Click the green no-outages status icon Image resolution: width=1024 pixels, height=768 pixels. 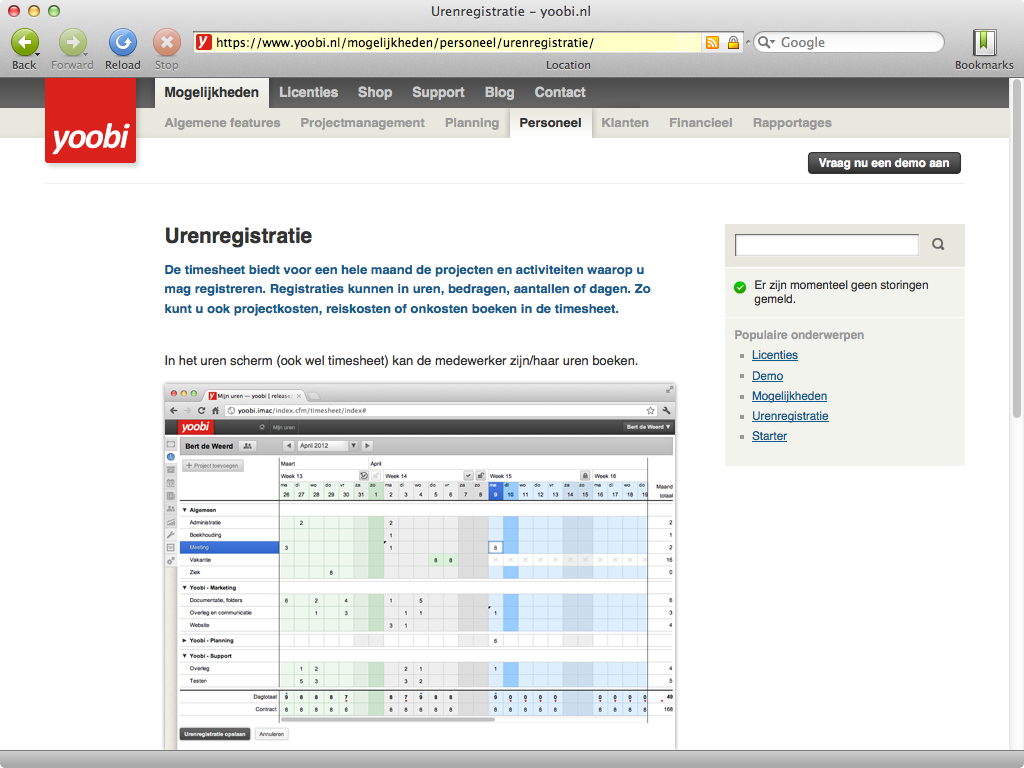740,287
